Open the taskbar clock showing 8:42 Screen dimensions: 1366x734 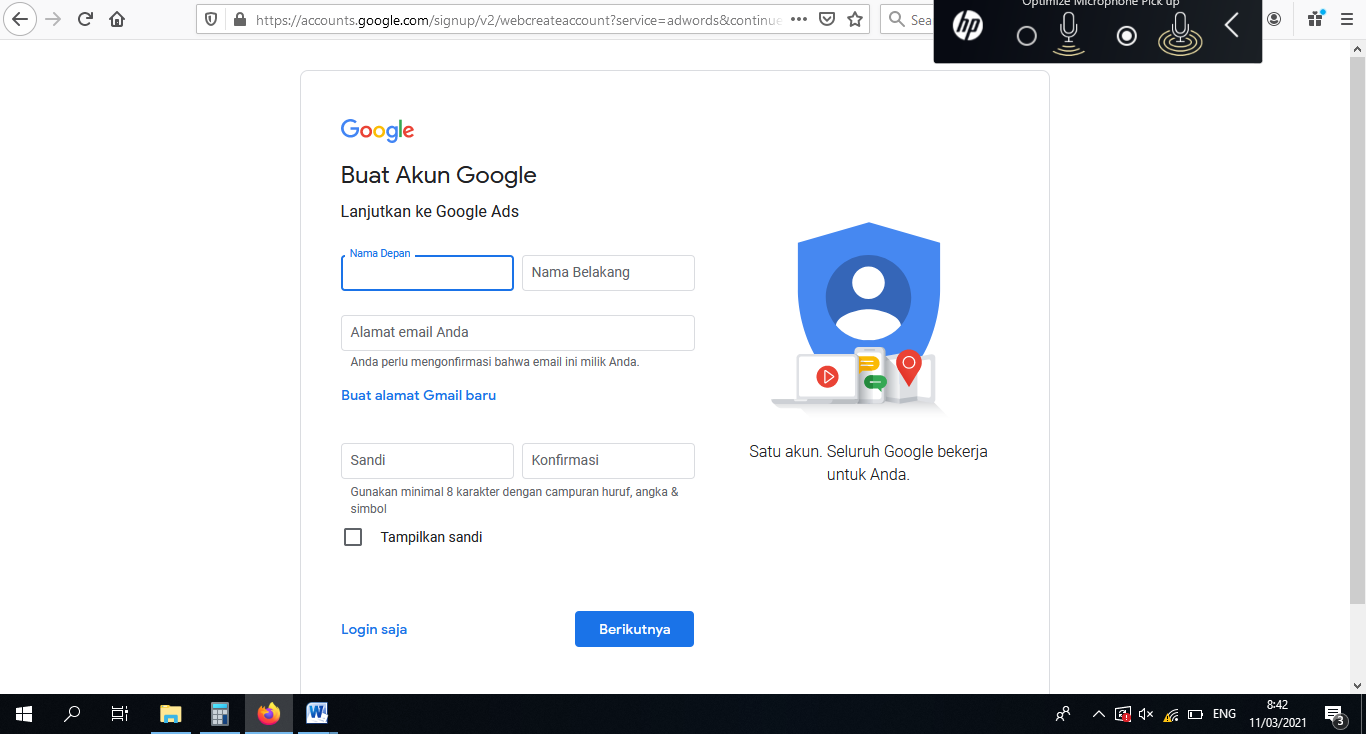pos(1278,714)
